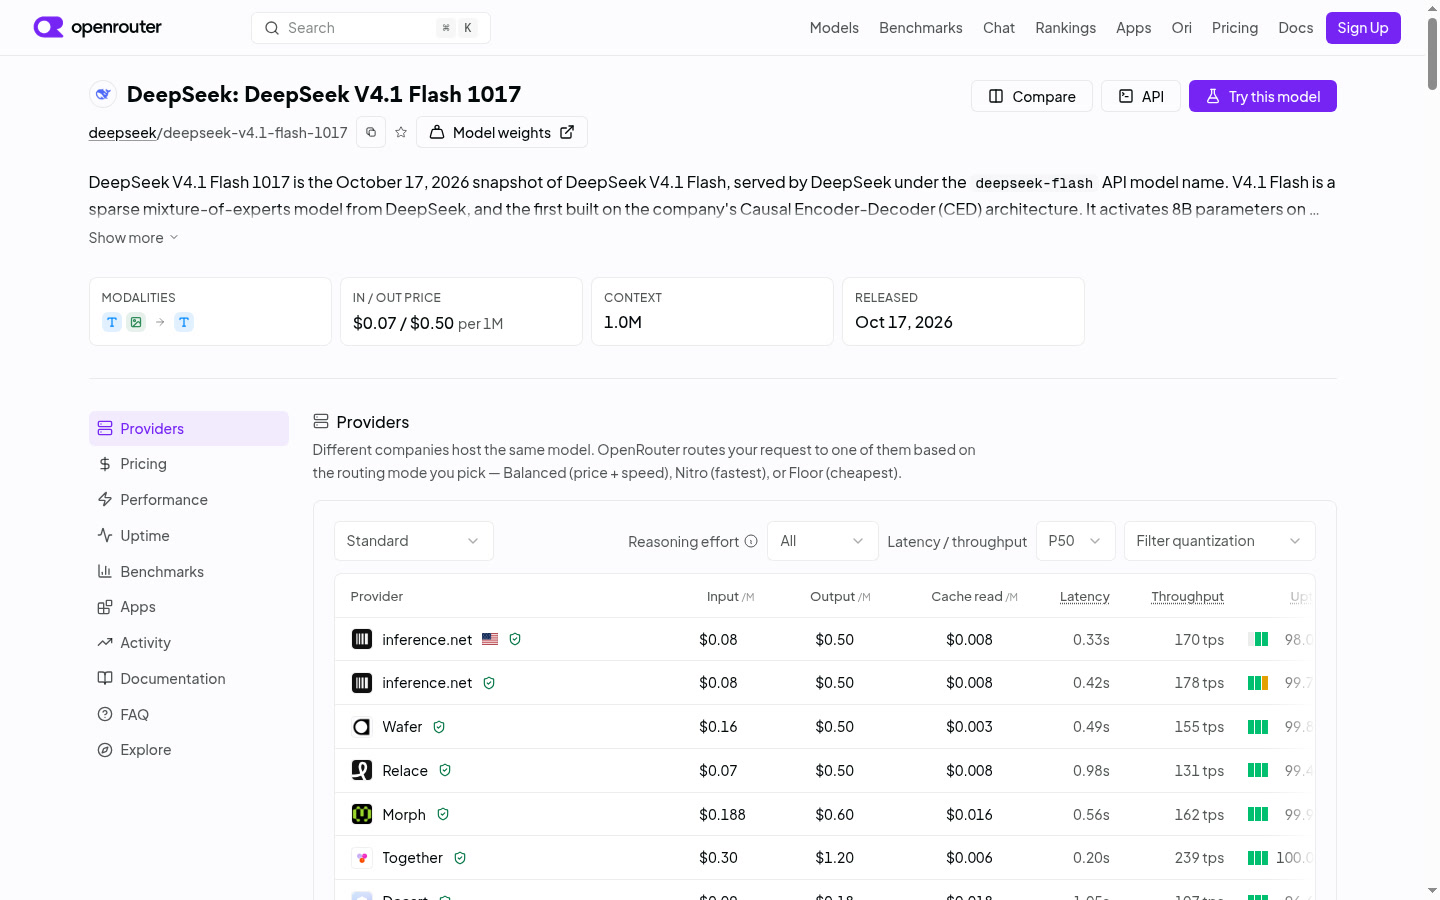Screen dimensions: 1440x900
Task: Click the shield icon beside Morph
Action: pyautogui.click(x=443, y=814)
